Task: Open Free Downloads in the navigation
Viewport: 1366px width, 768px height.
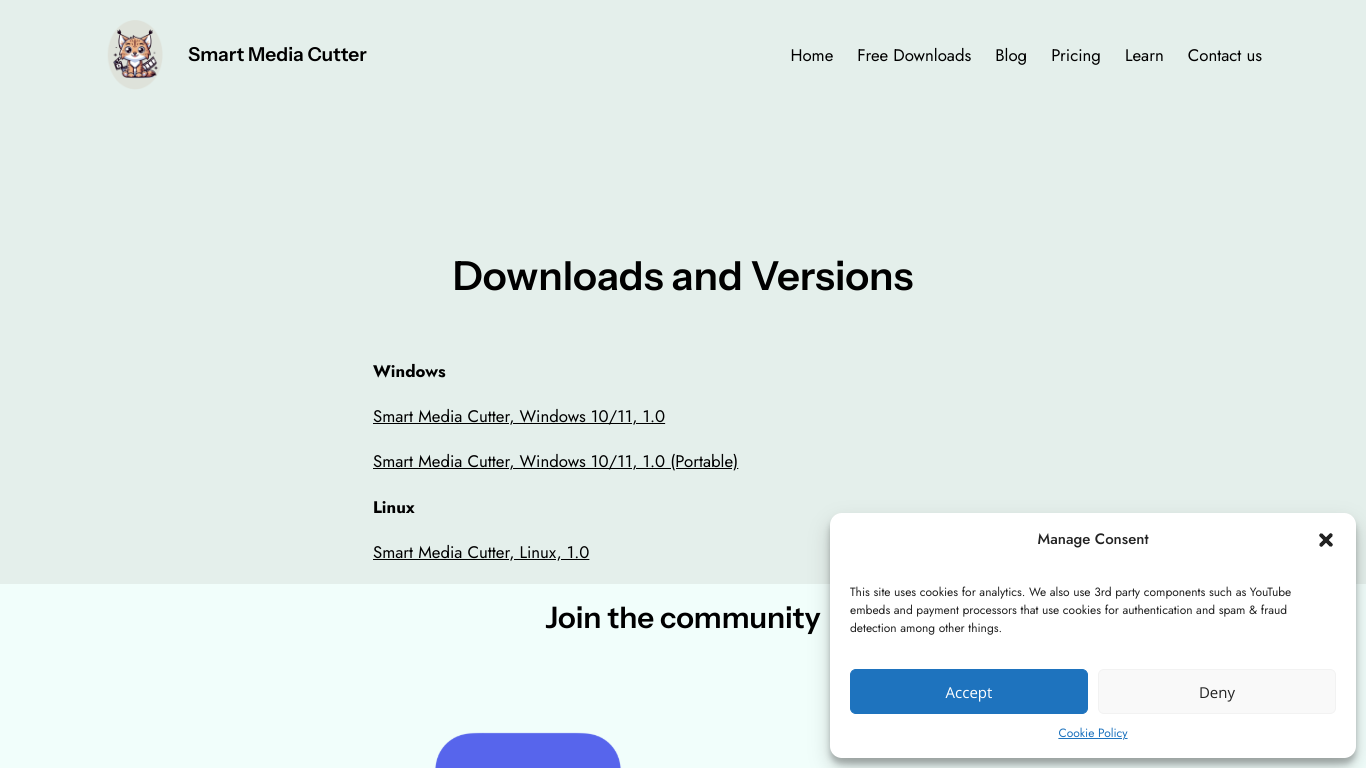Action: point(914,56)
